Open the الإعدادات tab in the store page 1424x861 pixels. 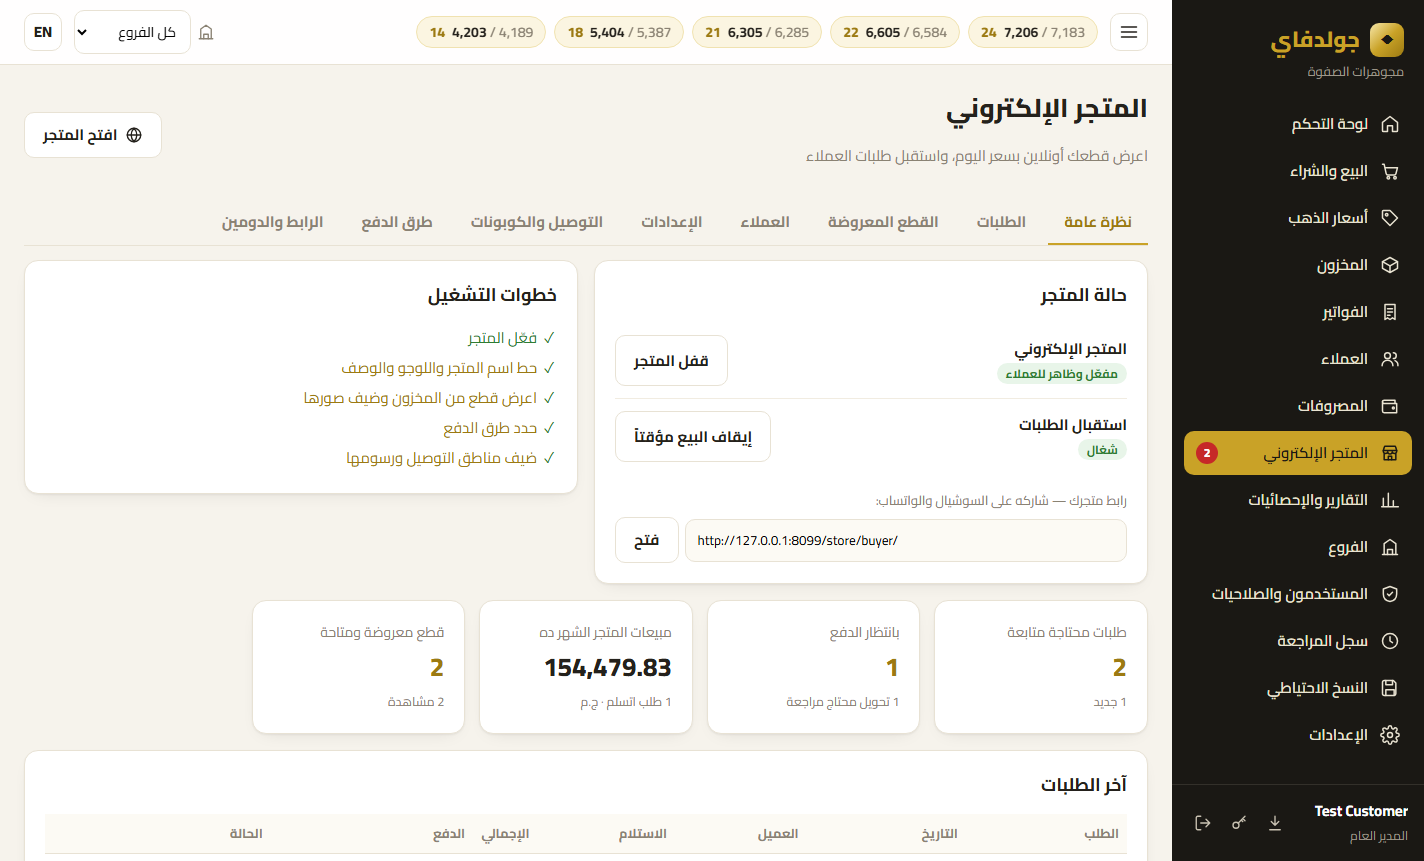(x=672, y=221)
